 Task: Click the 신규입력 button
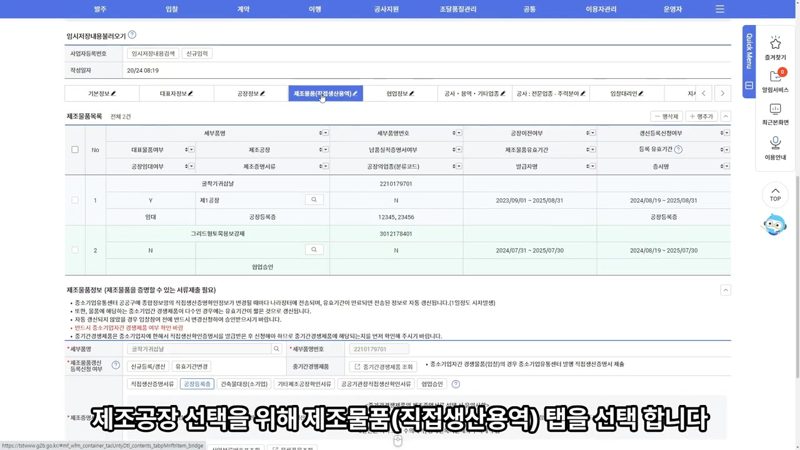pos(197,54)
